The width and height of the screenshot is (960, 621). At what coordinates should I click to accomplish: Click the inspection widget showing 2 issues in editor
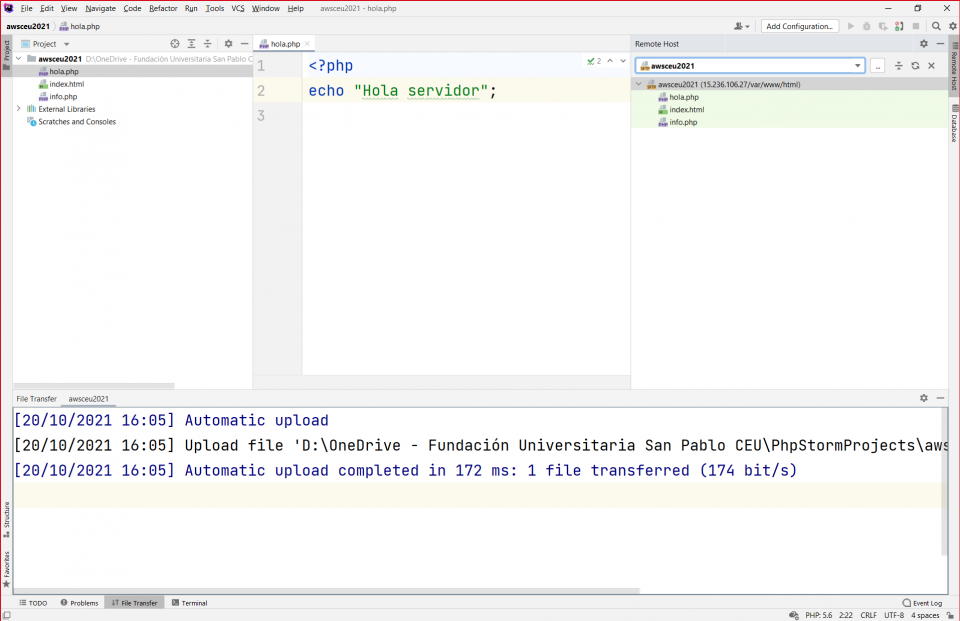pyautogui.click(x=594, y=61)
